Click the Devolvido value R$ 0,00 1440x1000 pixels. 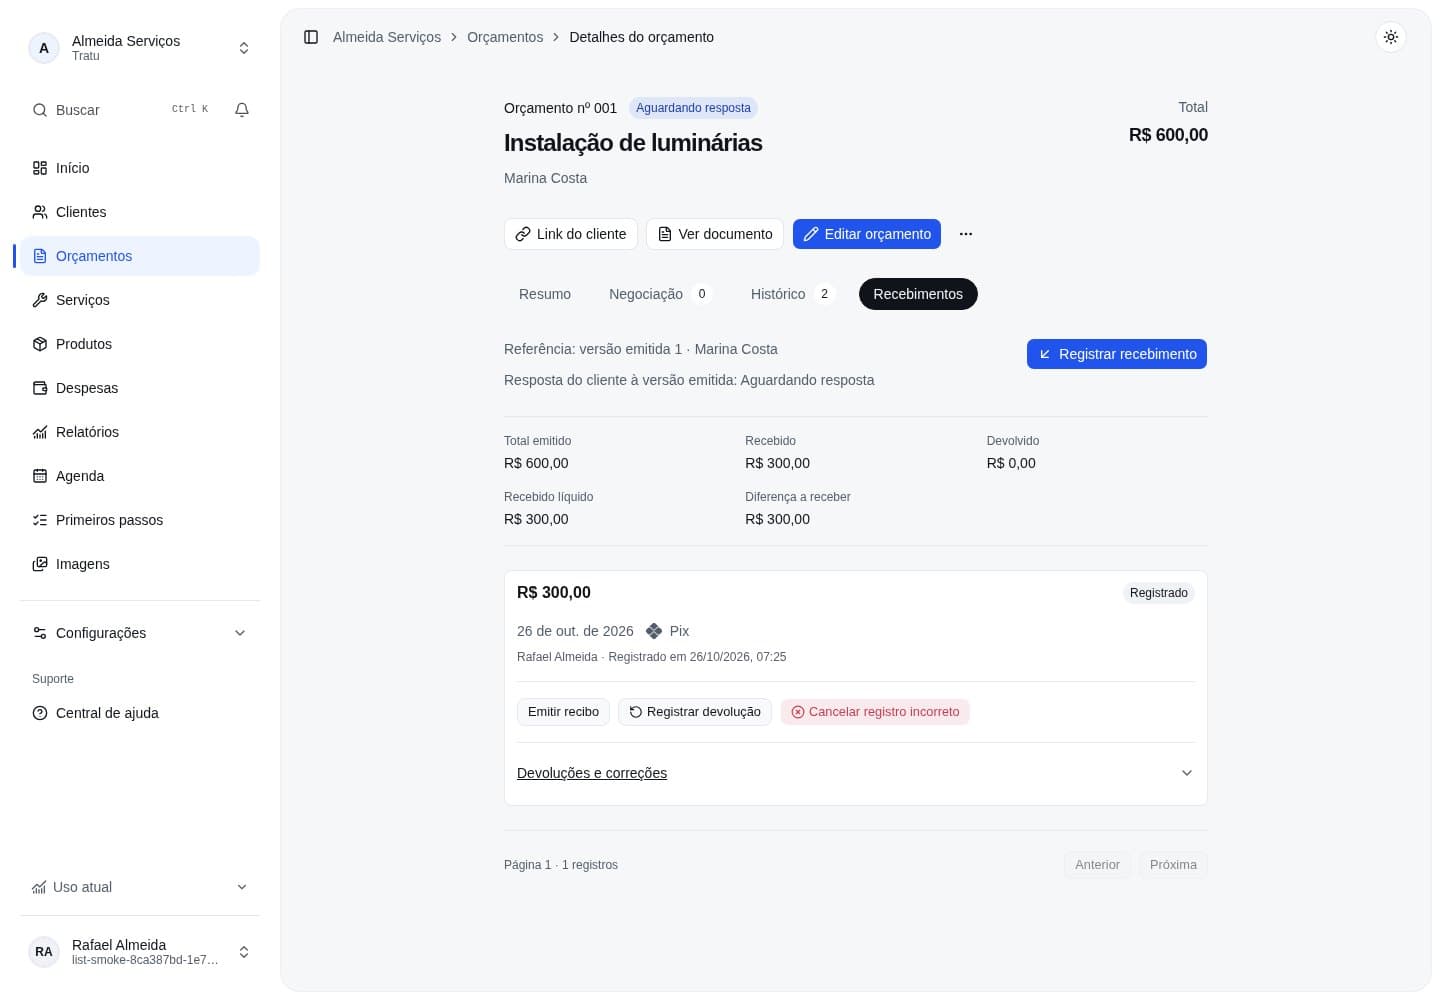click(x=1011, y=463)
